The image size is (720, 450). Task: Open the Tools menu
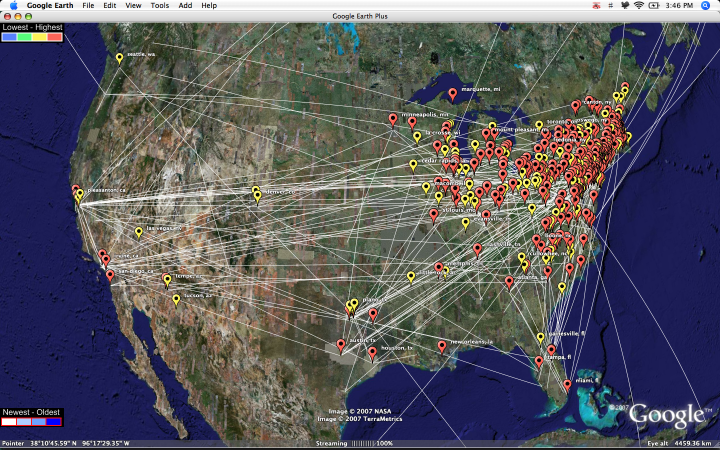point(160,6)
